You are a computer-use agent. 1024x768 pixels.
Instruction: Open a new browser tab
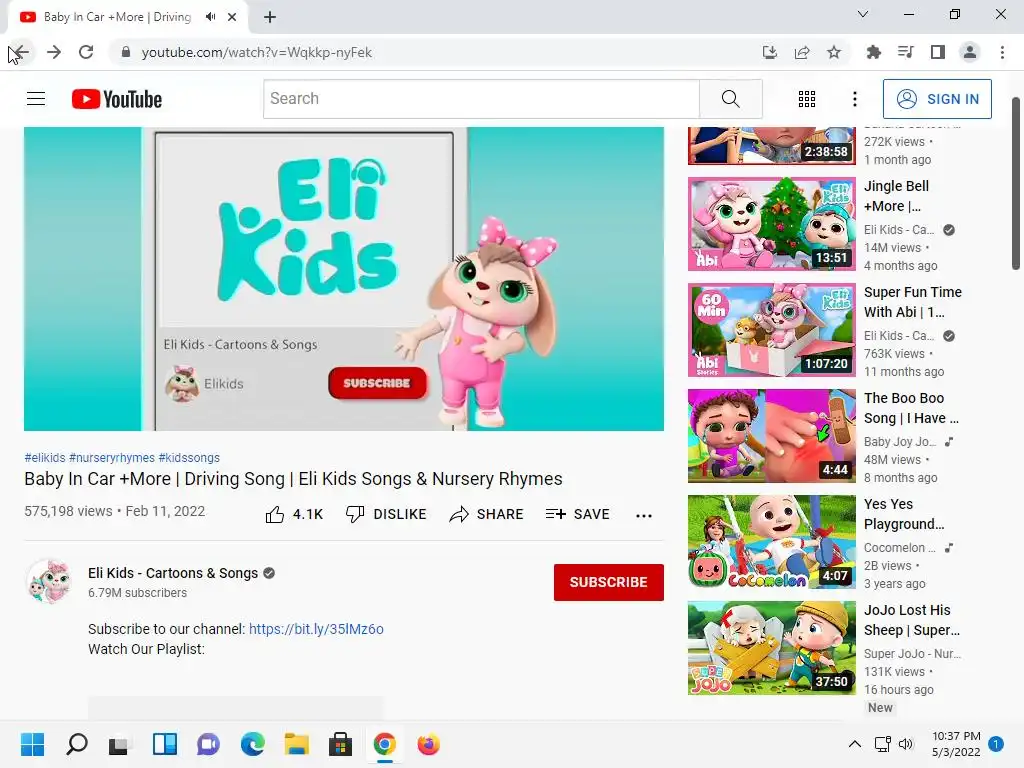click(x=270, y=17)
